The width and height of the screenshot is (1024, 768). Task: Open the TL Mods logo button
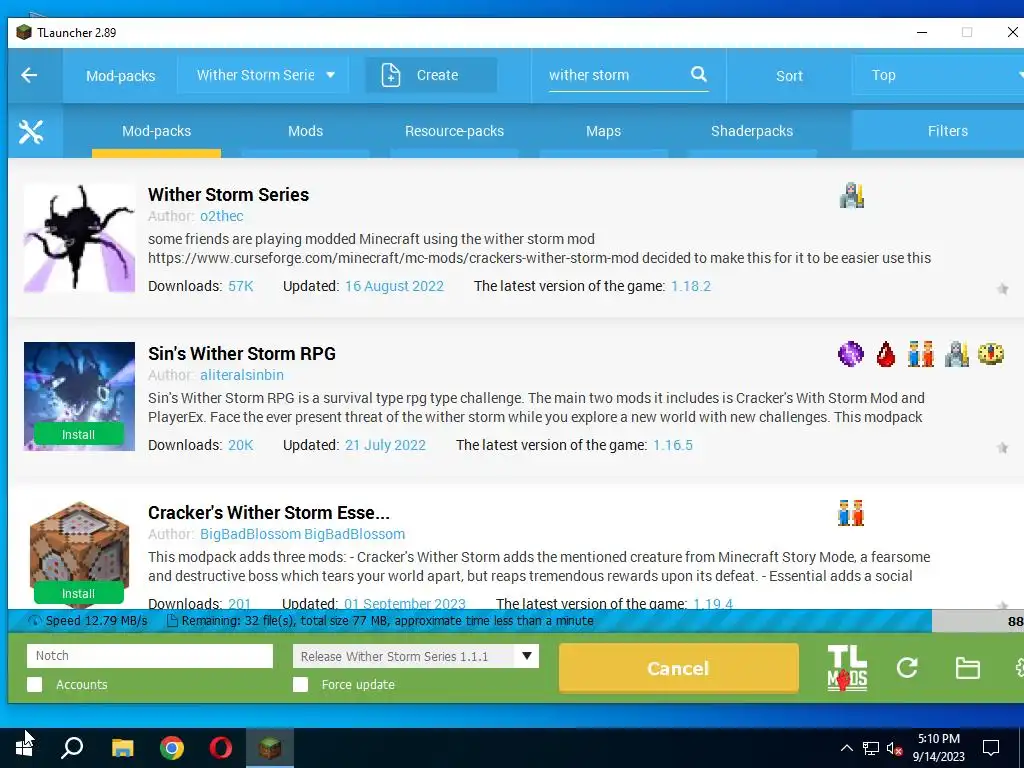pyautogui.click(x=847, y=668)
